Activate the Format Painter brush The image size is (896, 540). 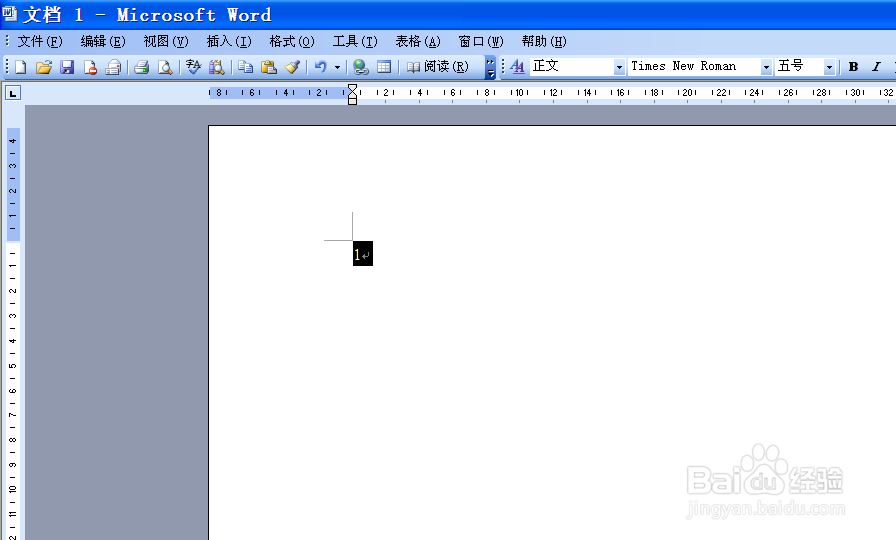pyautogui.click(x=293, y=67)
